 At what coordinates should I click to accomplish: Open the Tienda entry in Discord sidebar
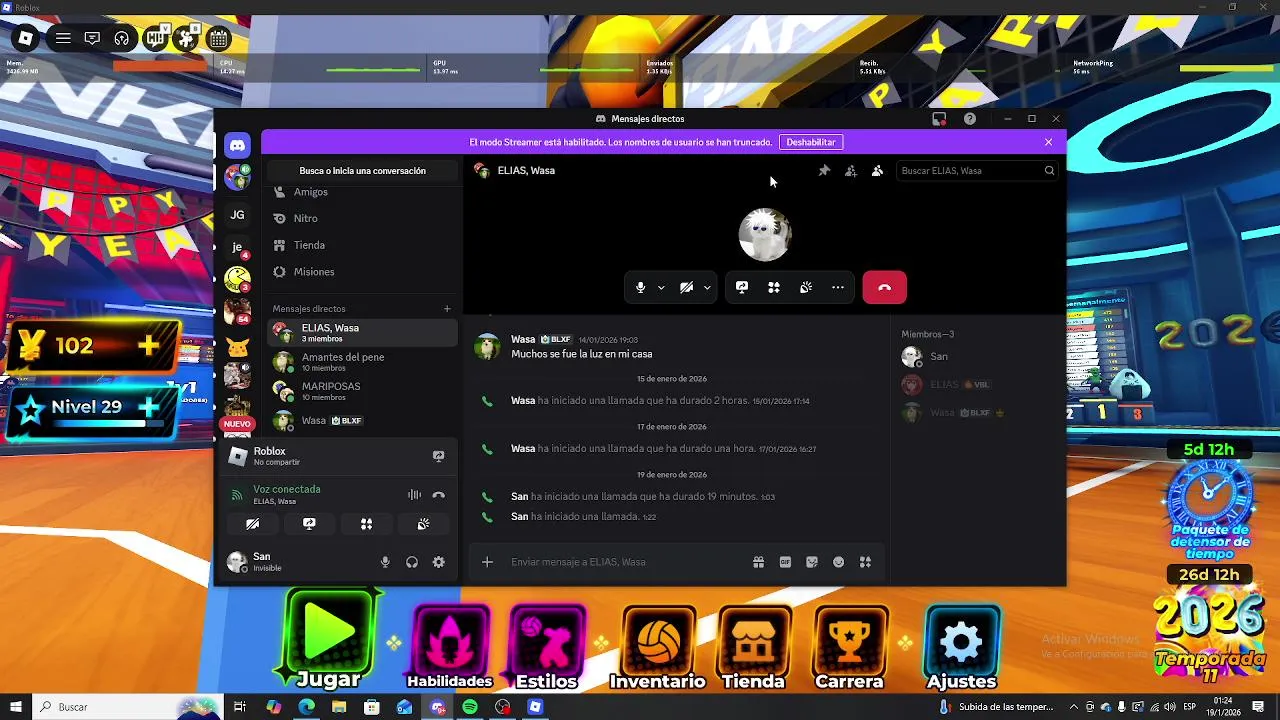pos(362,245)
